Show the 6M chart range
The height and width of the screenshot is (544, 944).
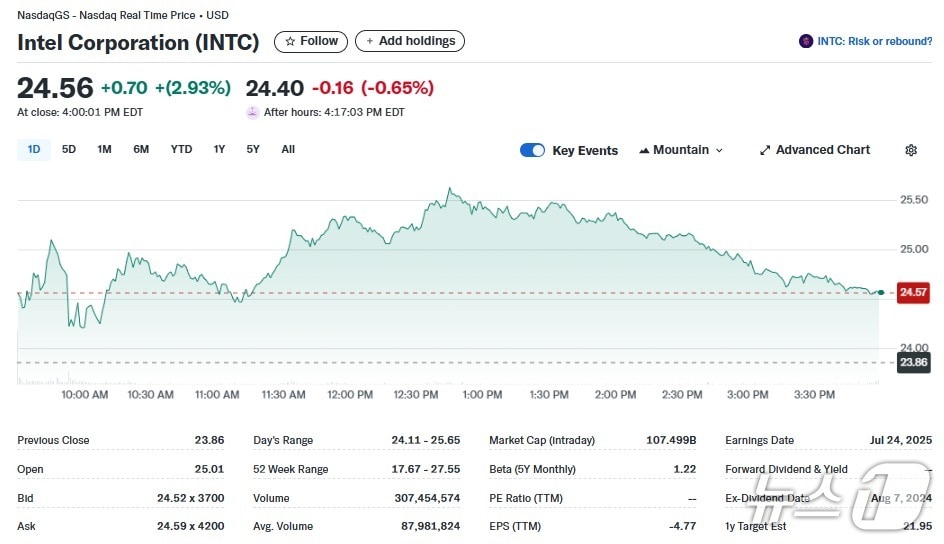[x=141, y=149]
